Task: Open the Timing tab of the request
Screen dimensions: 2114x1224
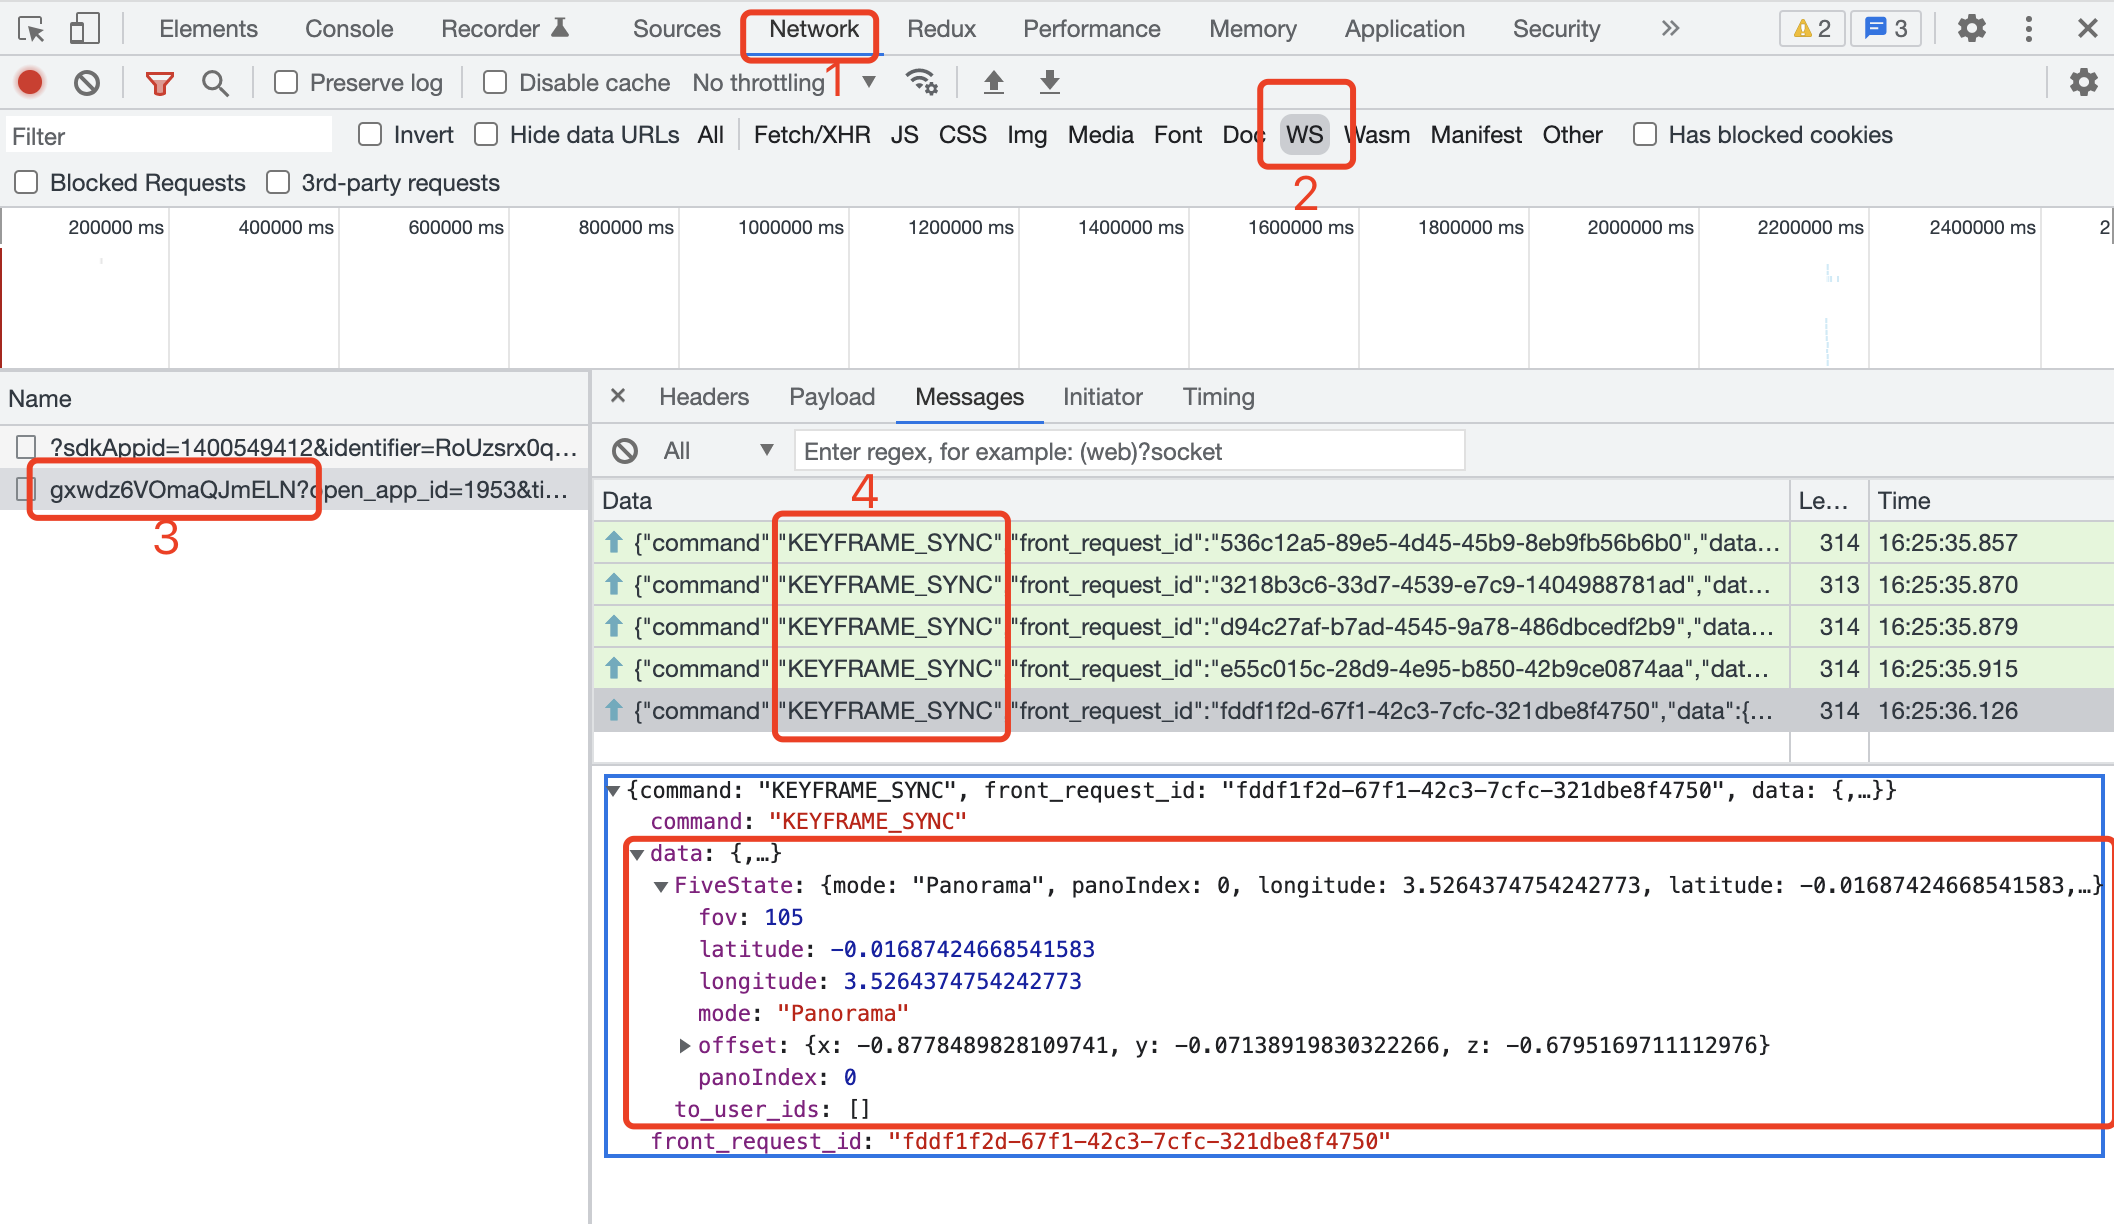Action: [x=1218, y=397]
